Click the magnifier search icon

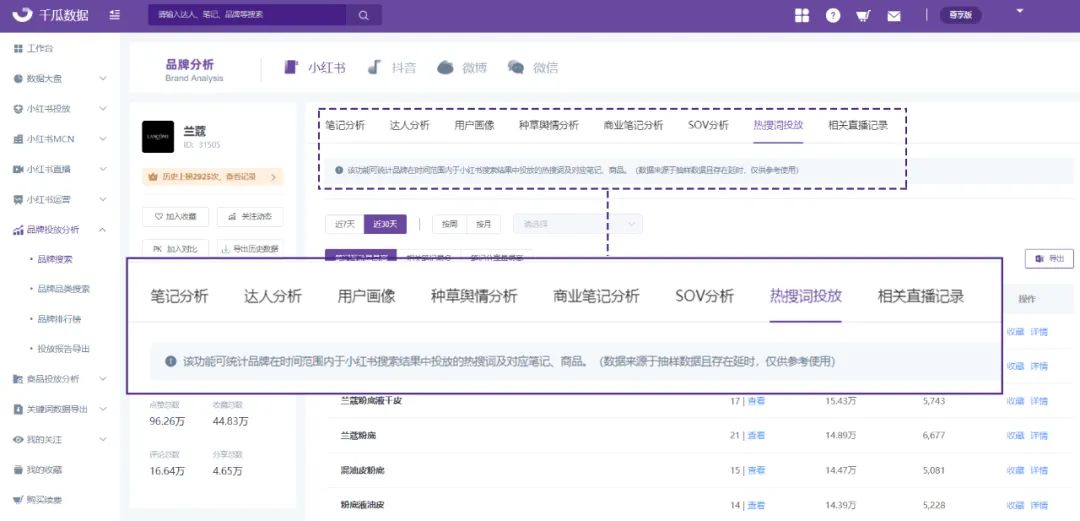364,15
